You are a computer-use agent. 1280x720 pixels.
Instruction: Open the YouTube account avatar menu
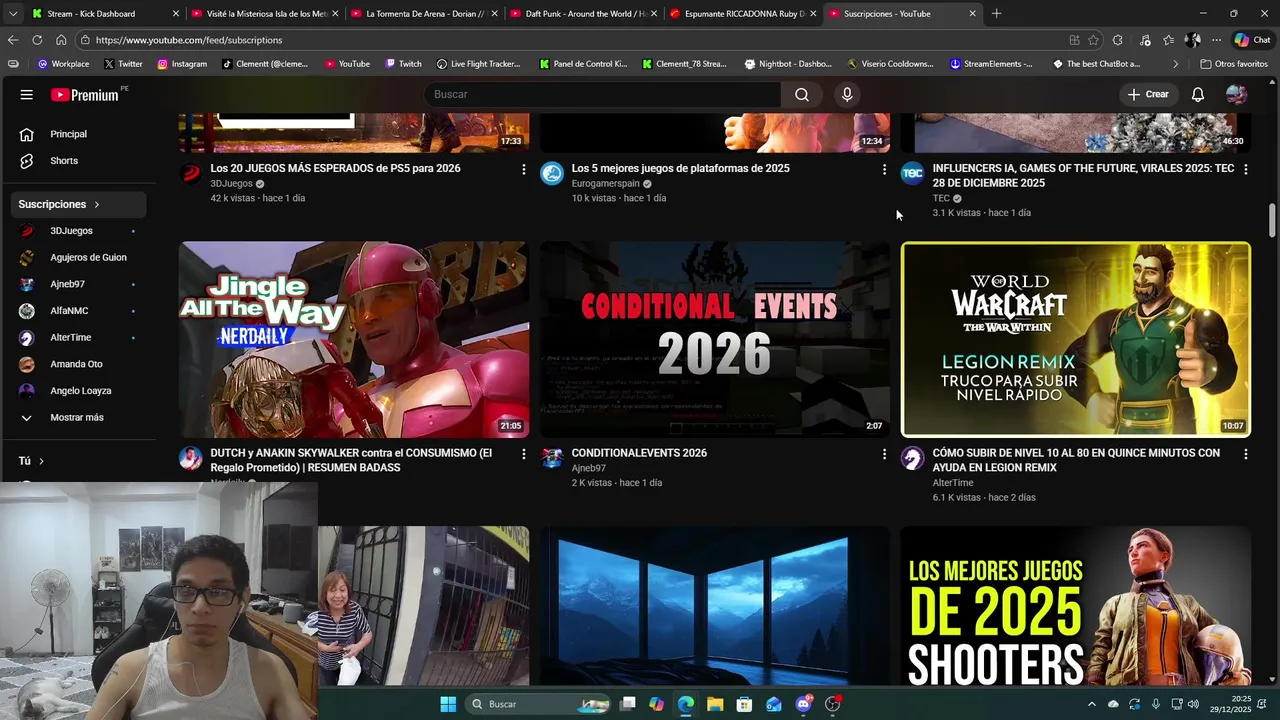pyautogui.click(x=1237, y=94)
